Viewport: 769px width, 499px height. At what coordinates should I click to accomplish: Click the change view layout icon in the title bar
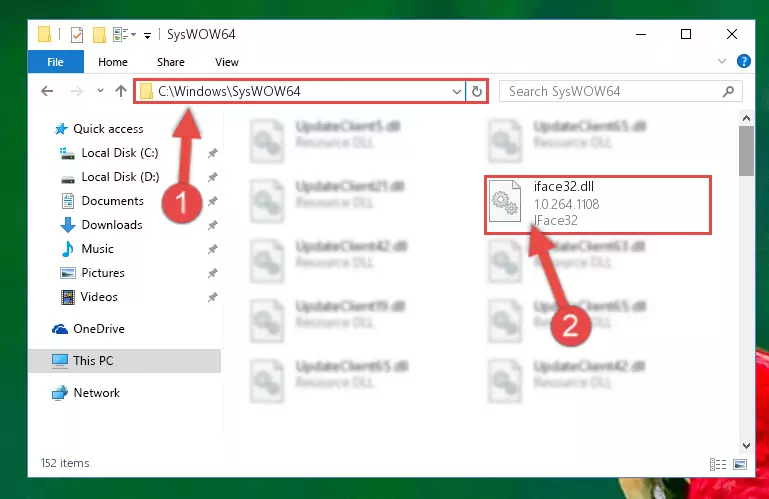click(x=121, y=34)
